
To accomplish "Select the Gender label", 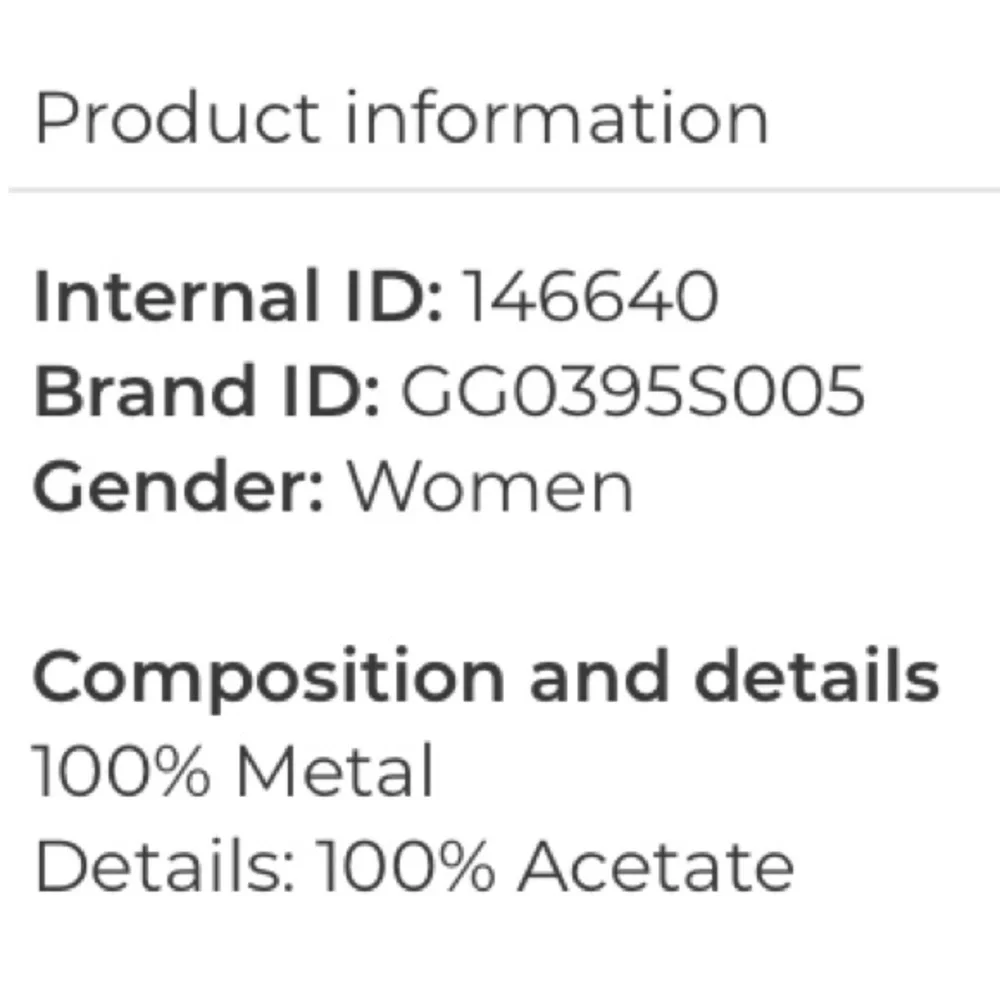I will tap(179, 486).
